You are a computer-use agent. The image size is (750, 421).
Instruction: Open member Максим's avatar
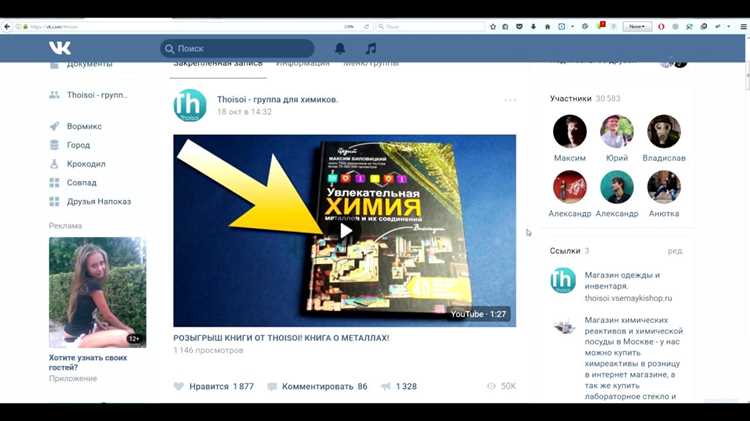pos(570,131)
